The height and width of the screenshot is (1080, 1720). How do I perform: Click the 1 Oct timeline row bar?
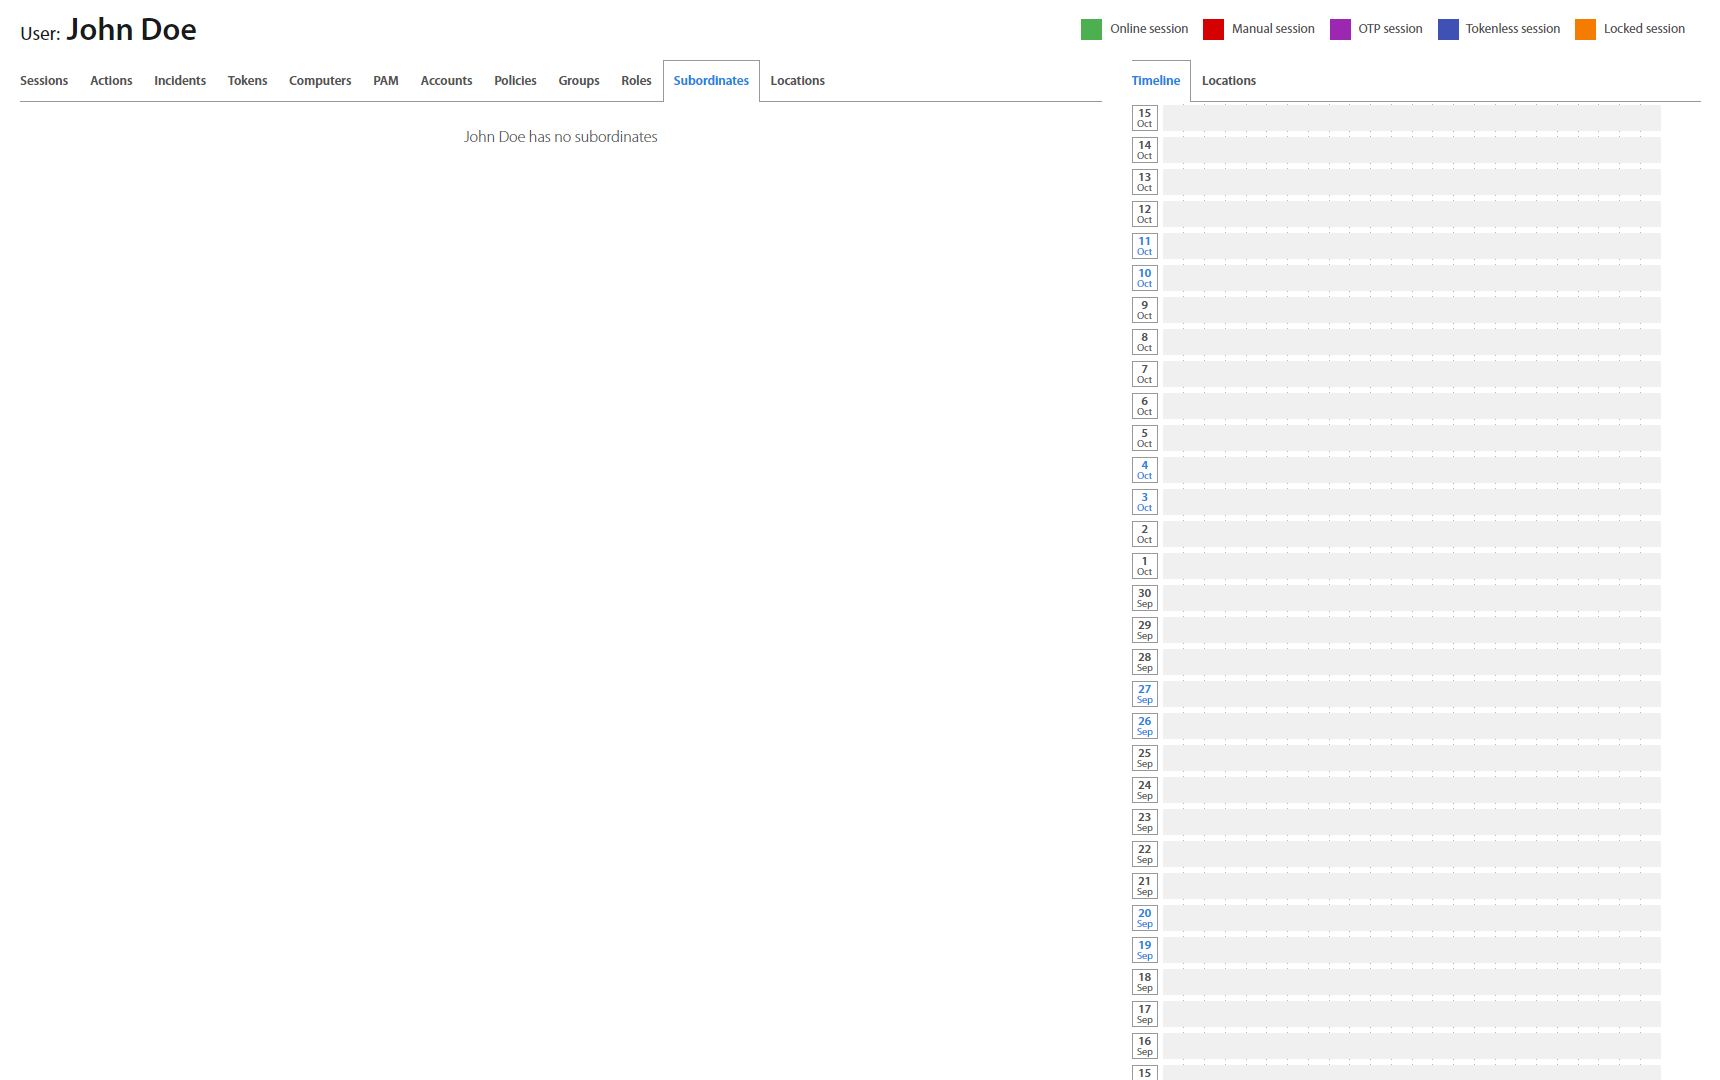tap(1411, 566)
